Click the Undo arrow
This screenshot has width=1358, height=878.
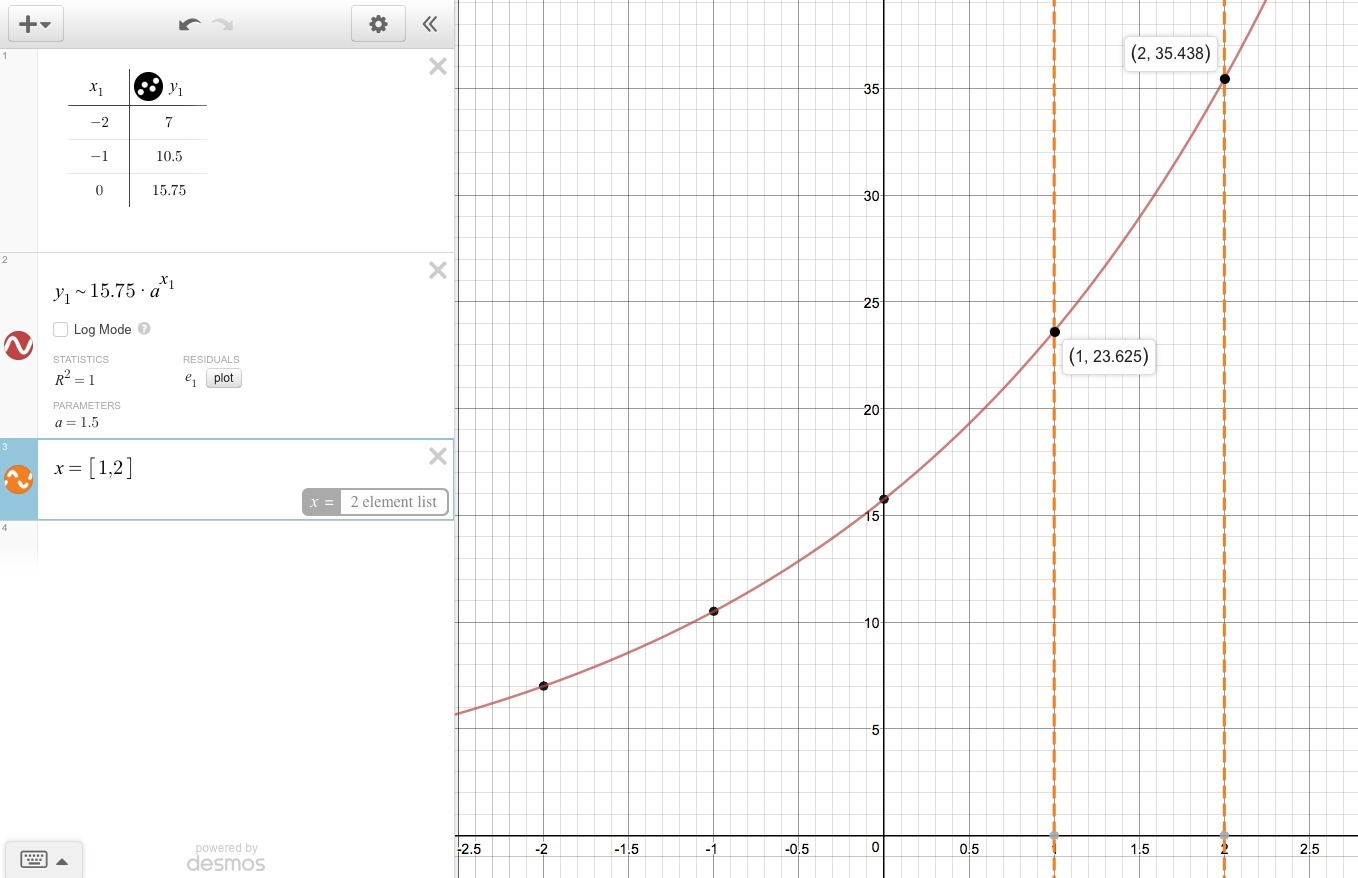tap(189, 24)
